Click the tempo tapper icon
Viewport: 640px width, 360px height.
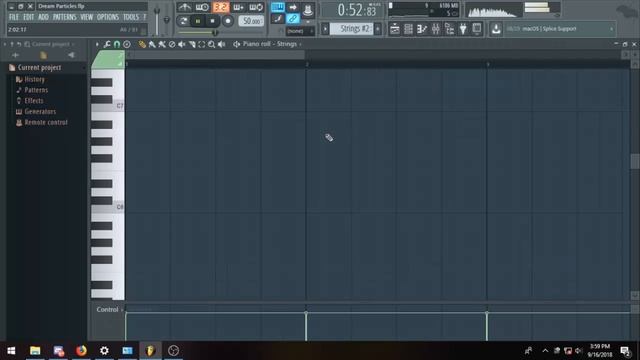(x=477, y=29)
